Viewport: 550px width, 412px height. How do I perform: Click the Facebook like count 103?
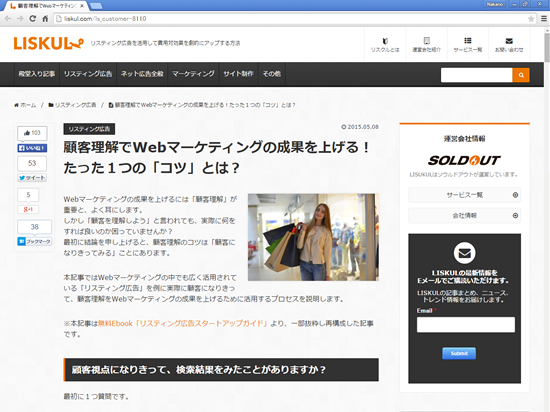pos(32,133)
